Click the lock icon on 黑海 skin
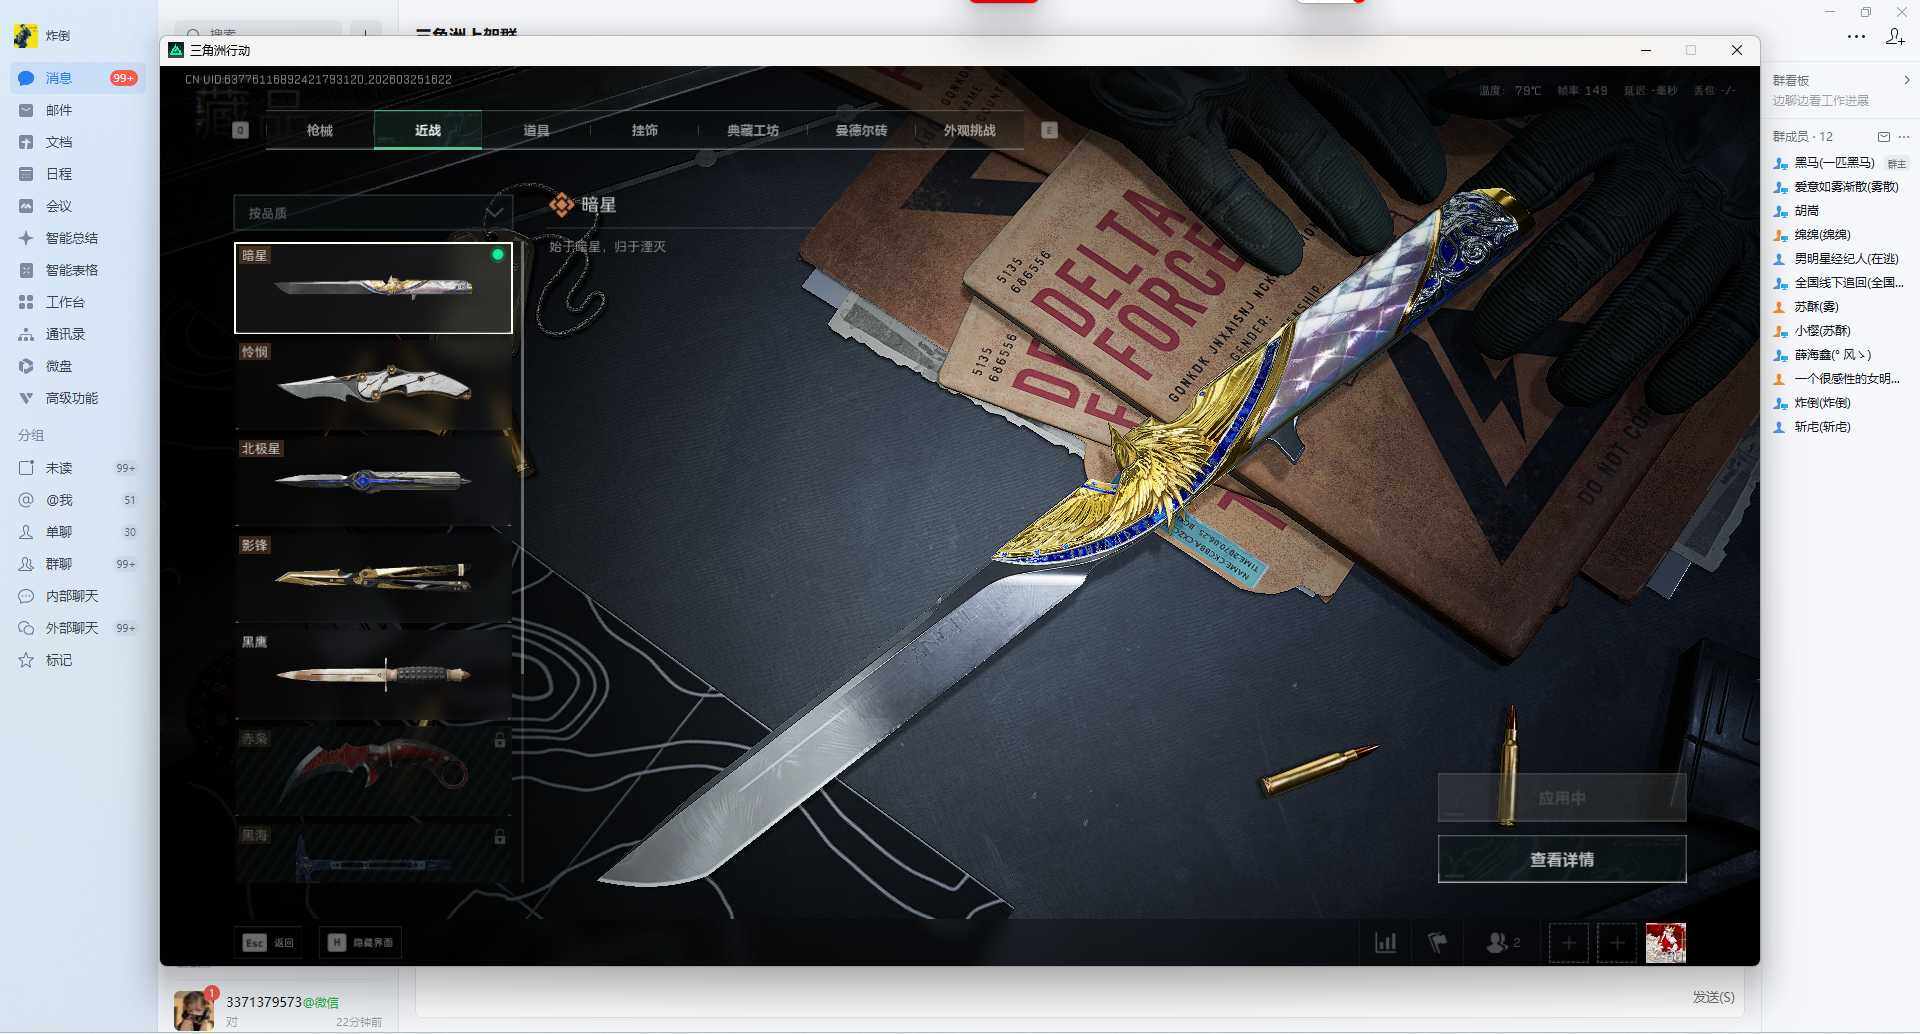1920x1034 pixels. click(499, 837)
